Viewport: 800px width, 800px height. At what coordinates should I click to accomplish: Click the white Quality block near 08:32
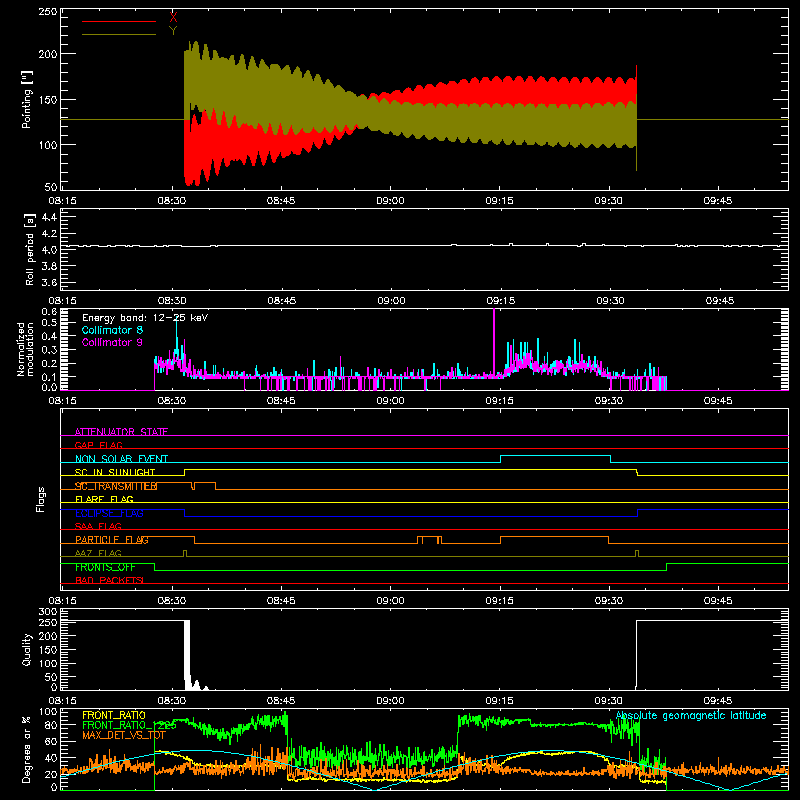(187, 653)
